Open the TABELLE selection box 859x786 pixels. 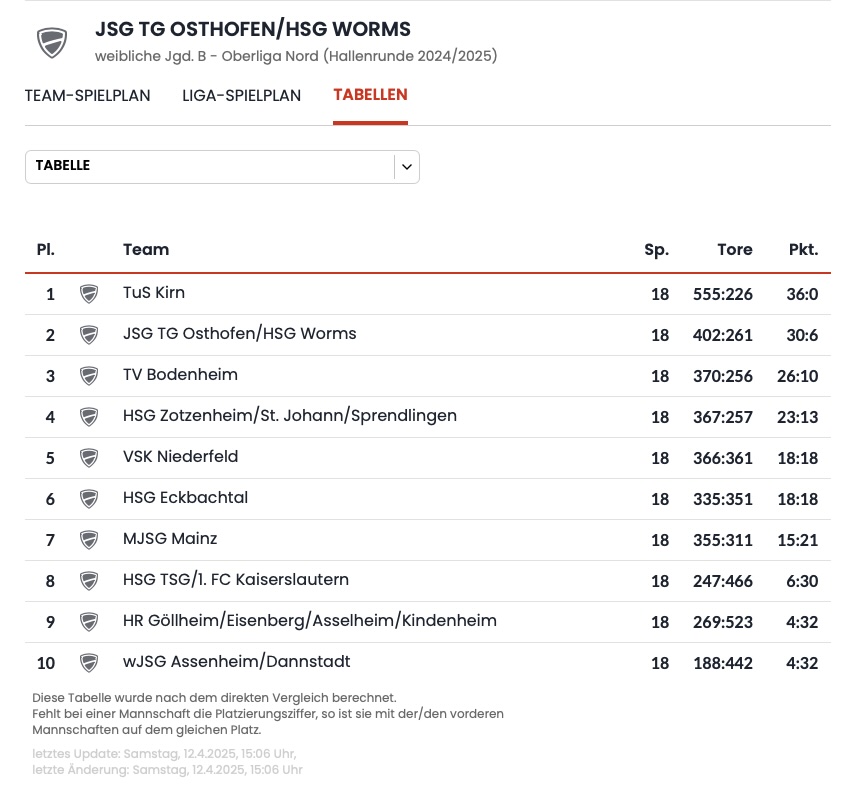(210, 167)
